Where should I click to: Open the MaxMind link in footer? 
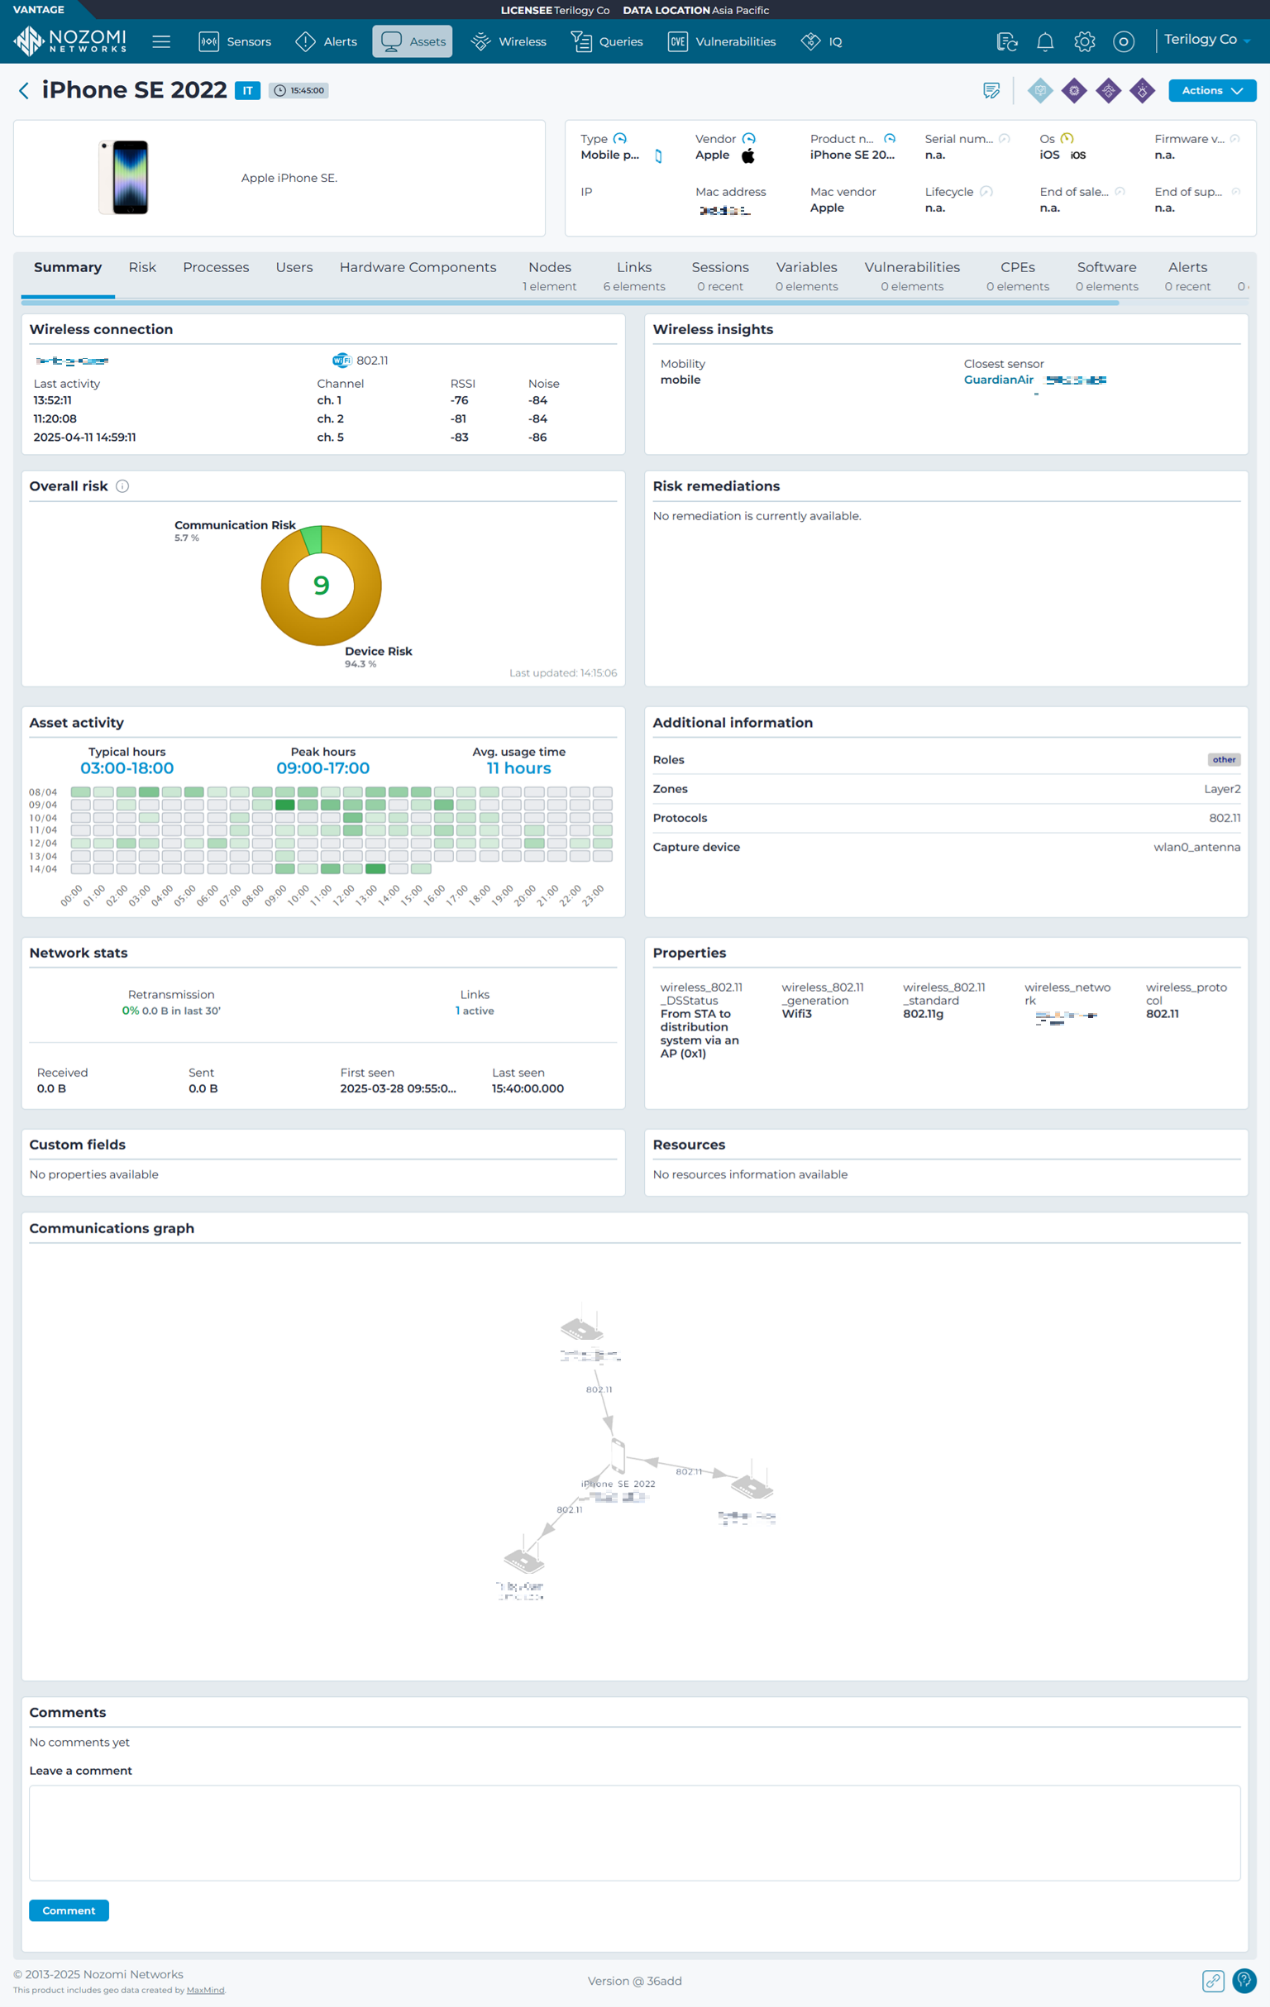[x=205, y=1990]
